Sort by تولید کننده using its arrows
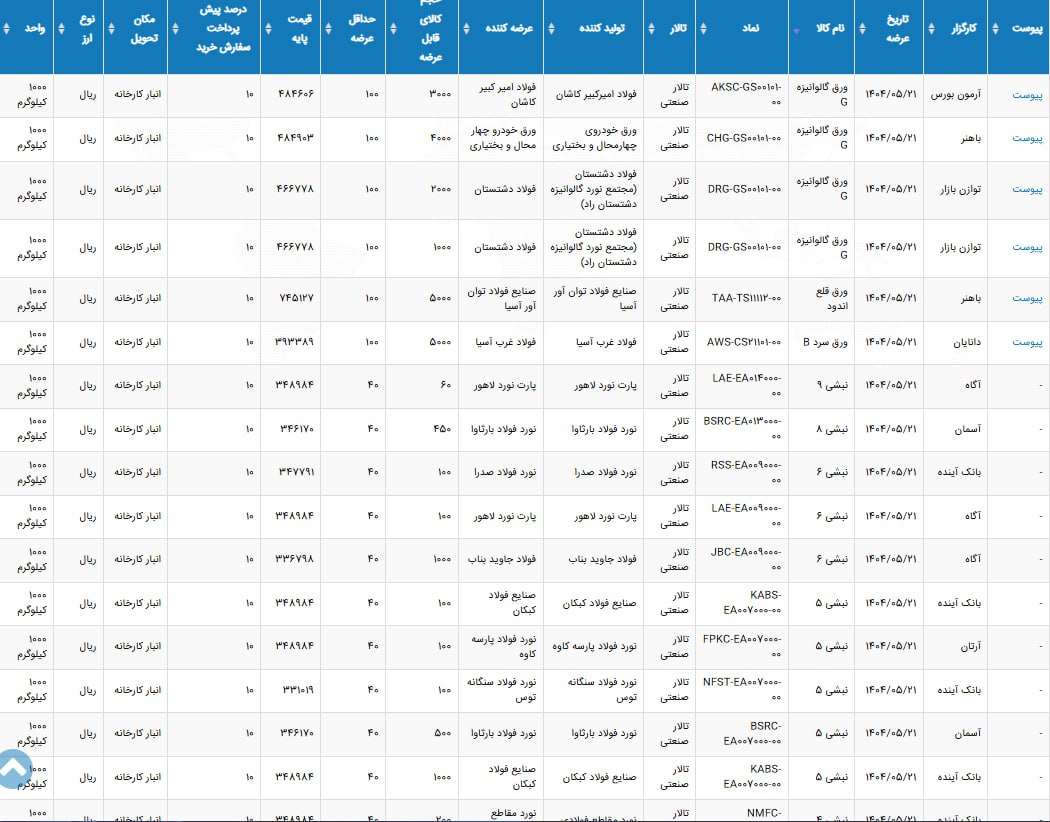This screenshot has height=822, width=1050. 552,28
